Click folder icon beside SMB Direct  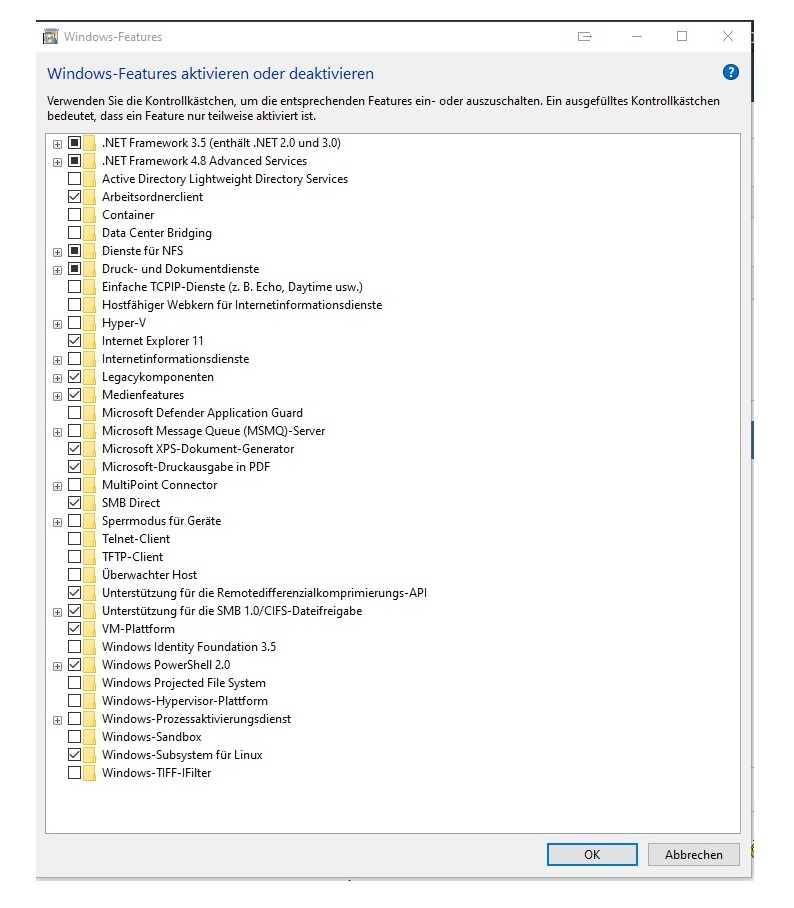coord(89,503)
